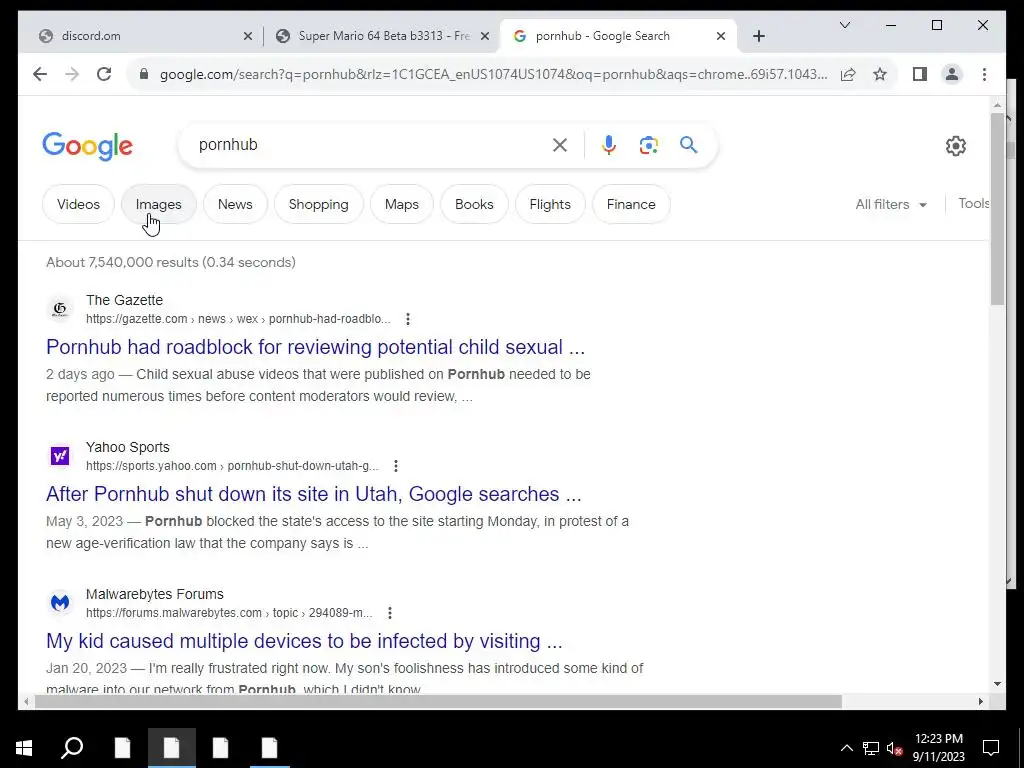Expand the All filters dropdown
Screen dimensions: 1024x768
pyautogui.click(x=891, y=204)
